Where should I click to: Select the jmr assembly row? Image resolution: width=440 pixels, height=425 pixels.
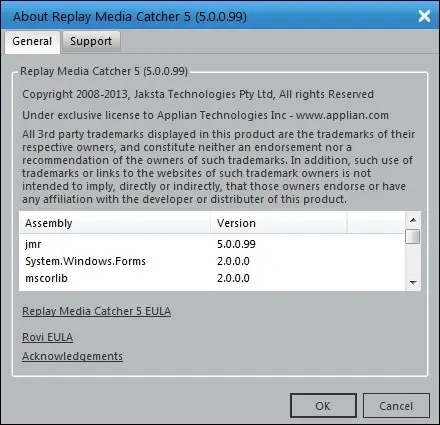tap(212, 244)
